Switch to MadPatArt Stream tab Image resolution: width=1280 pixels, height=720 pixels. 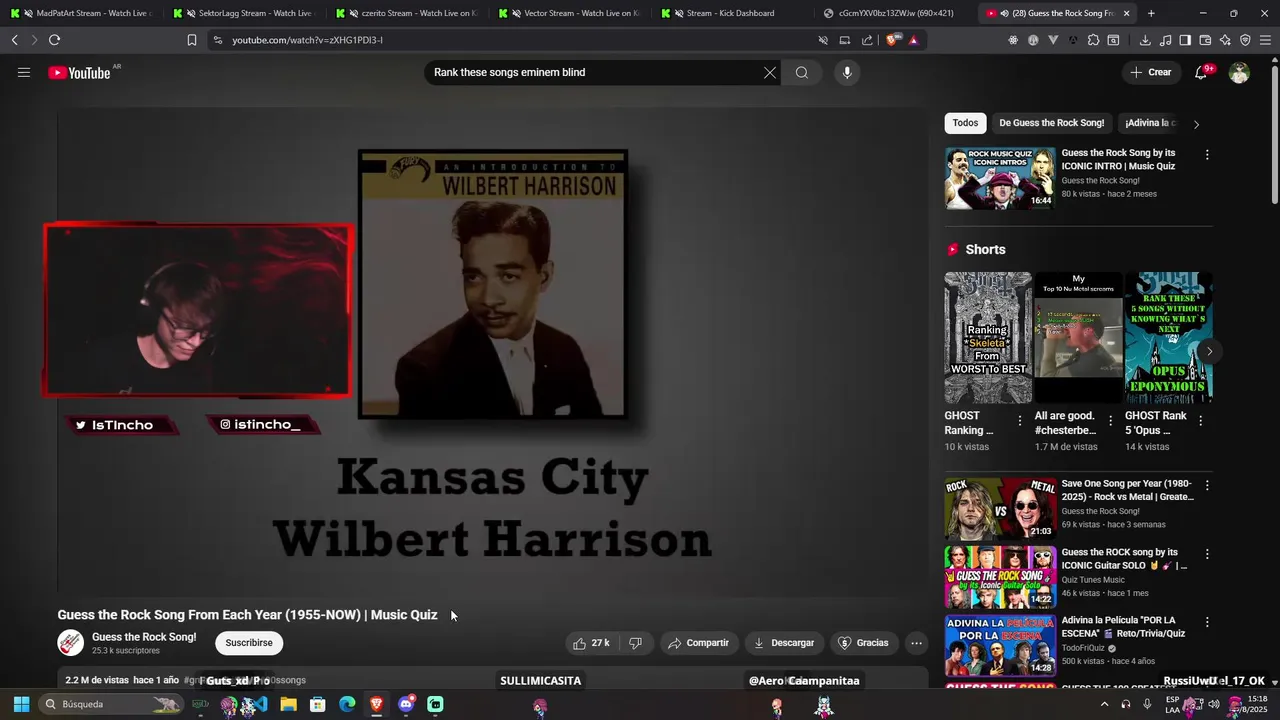(x=82, y=13)
